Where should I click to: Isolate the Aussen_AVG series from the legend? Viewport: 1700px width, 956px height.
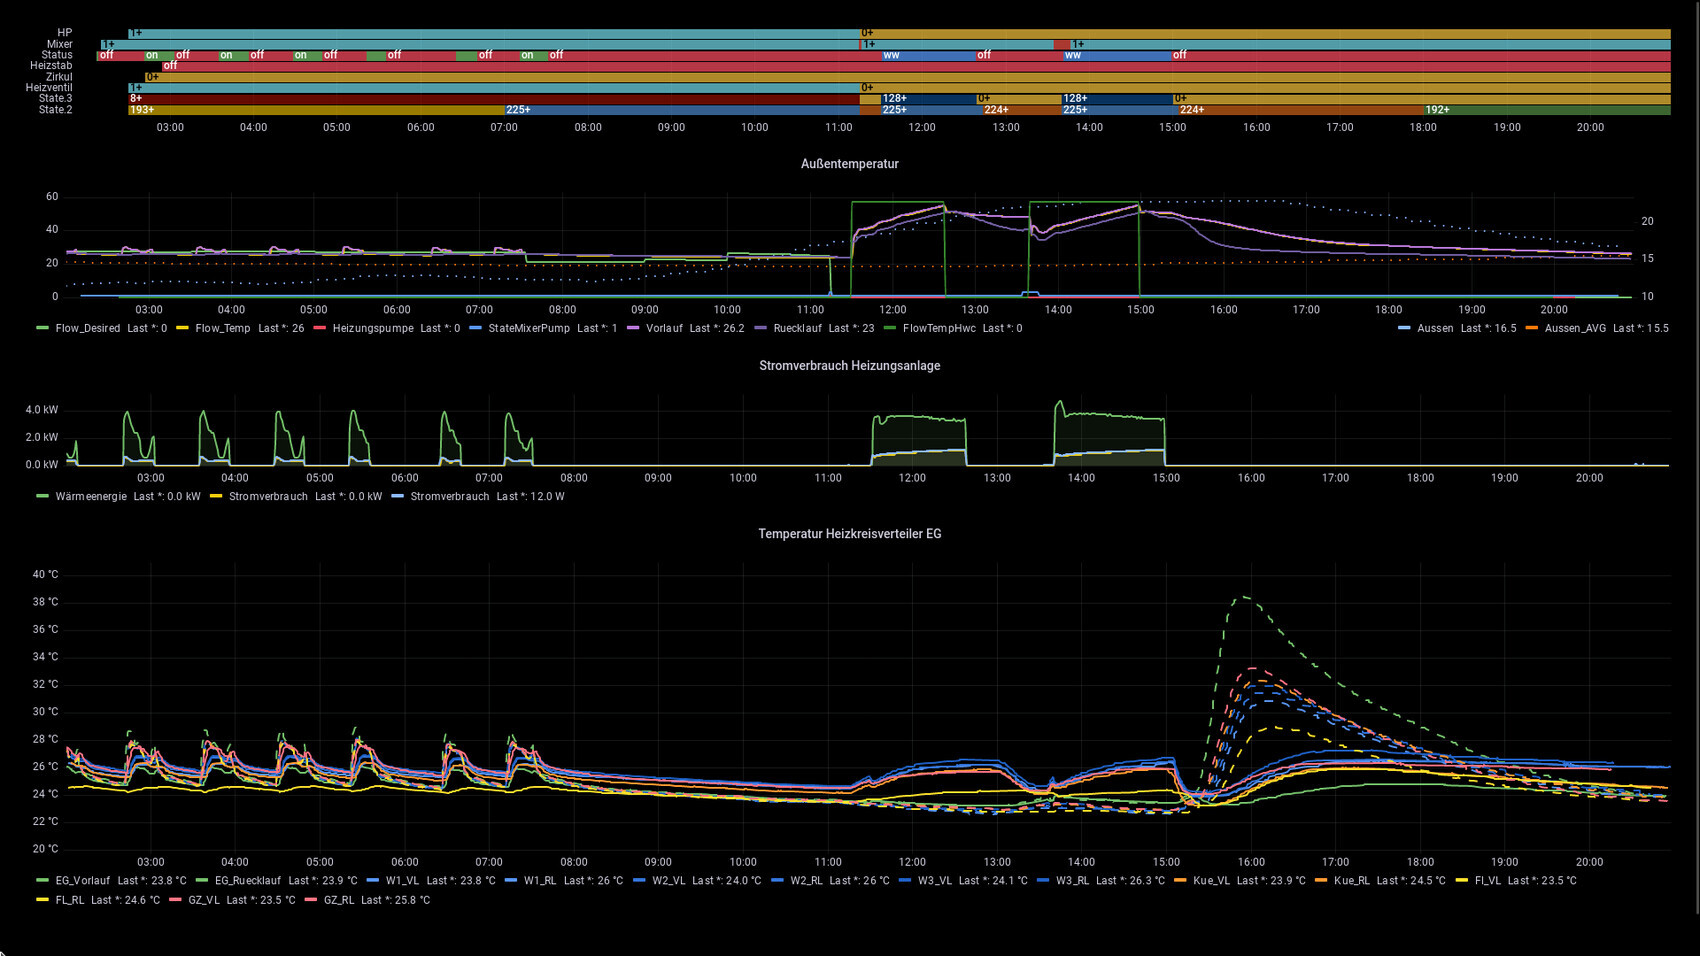tap(1575, 328)
